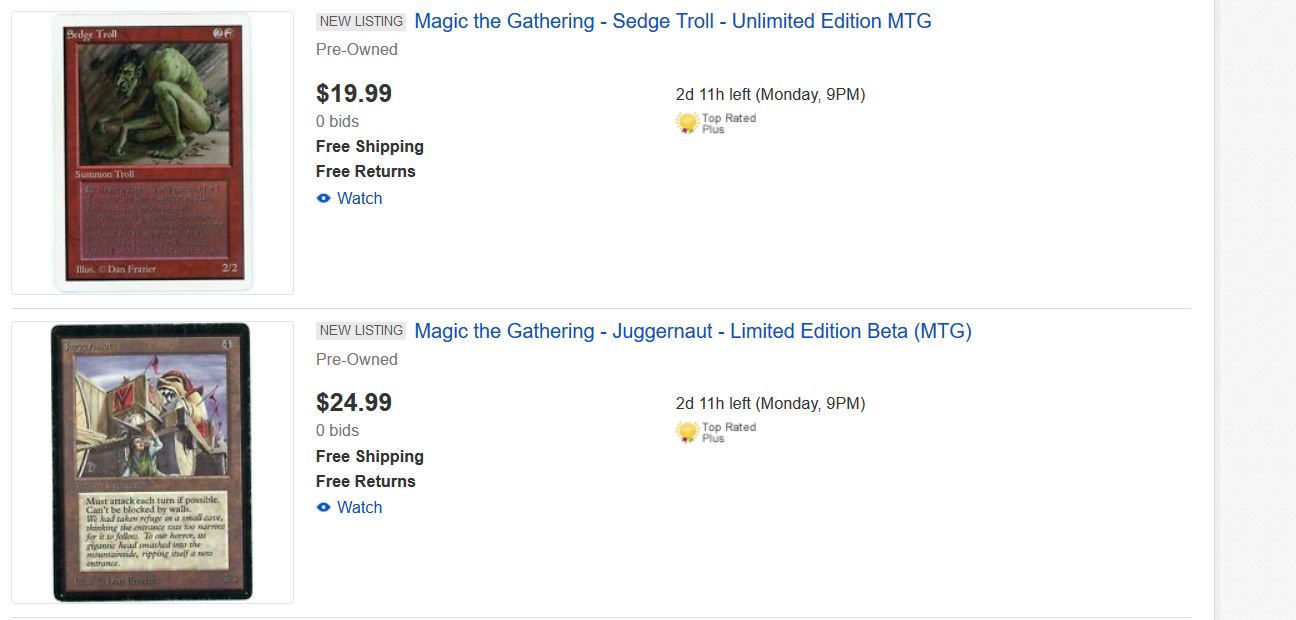The height and width of the screenshot is (620, 1296).
Task: Click Free Shipping on Juggernaut listing
Action: 369,456
